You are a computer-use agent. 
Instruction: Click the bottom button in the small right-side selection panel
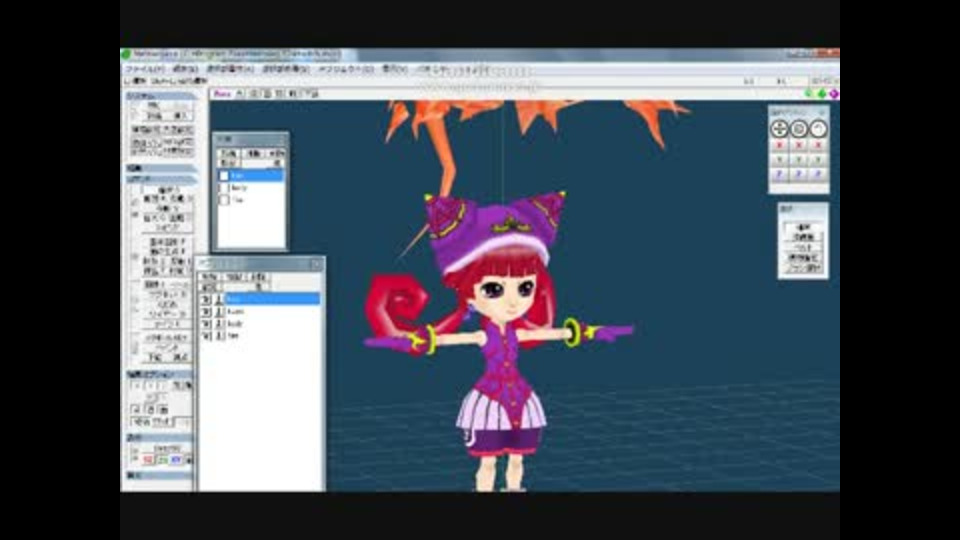(x=803, y=268)
